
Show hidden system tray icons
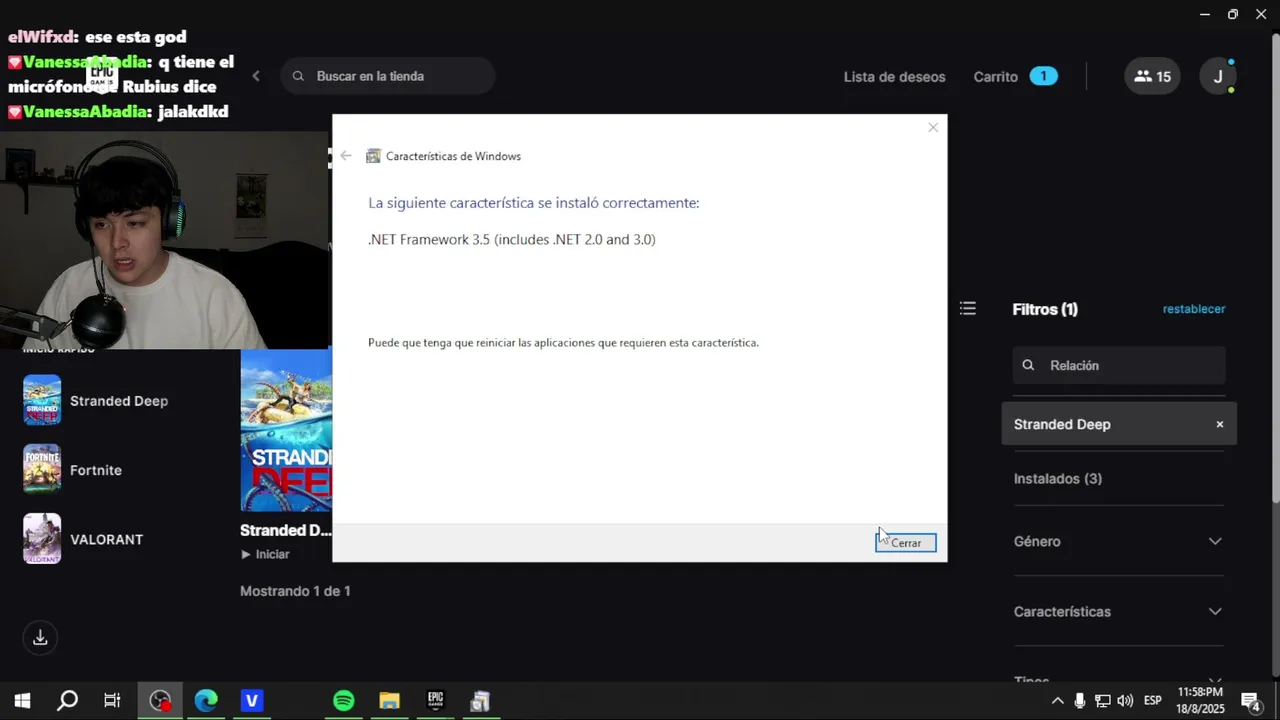coord(1057,701)
